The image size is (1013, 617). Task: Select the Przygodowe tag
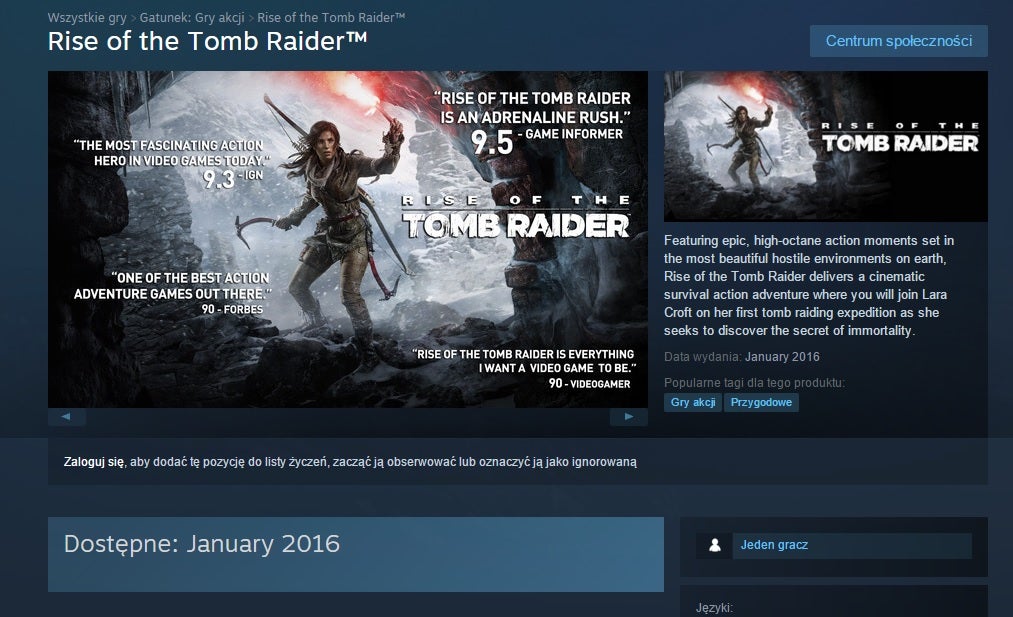(x=761, y=403)
